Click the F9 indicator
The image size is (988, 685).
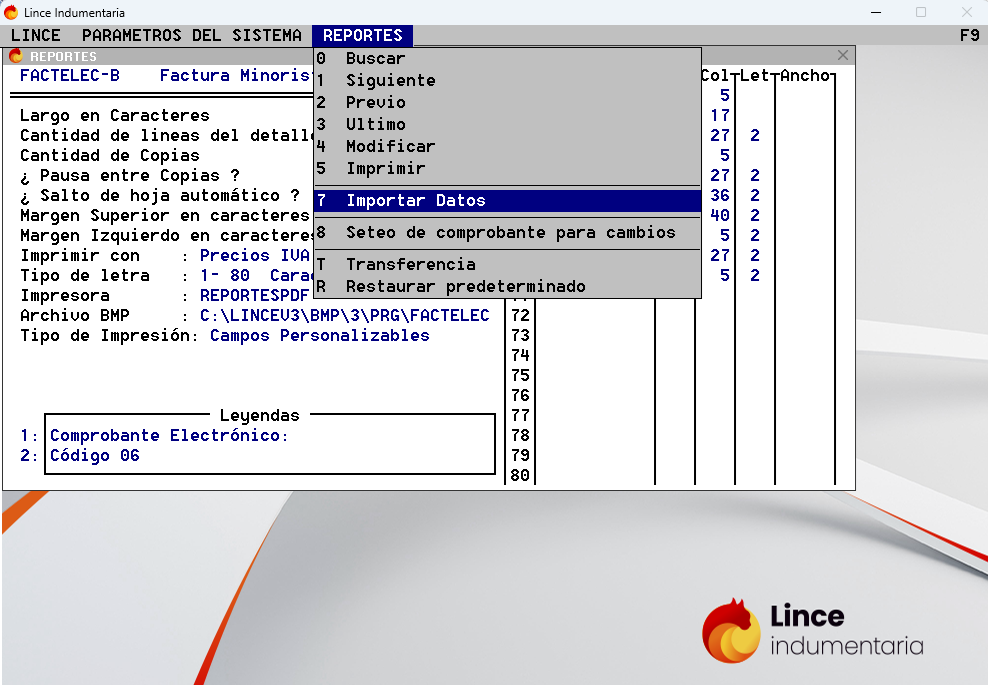(x=970, y=35)
